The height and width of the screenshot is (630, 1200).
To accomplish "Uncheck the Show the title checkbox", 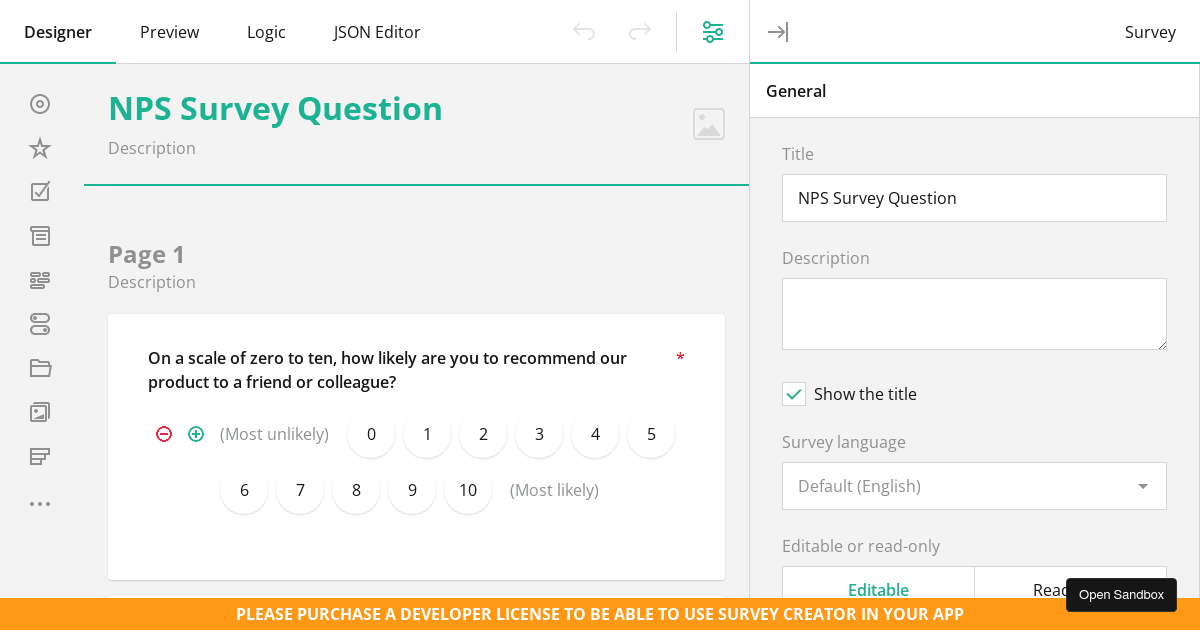I will [x=794, y=394].
